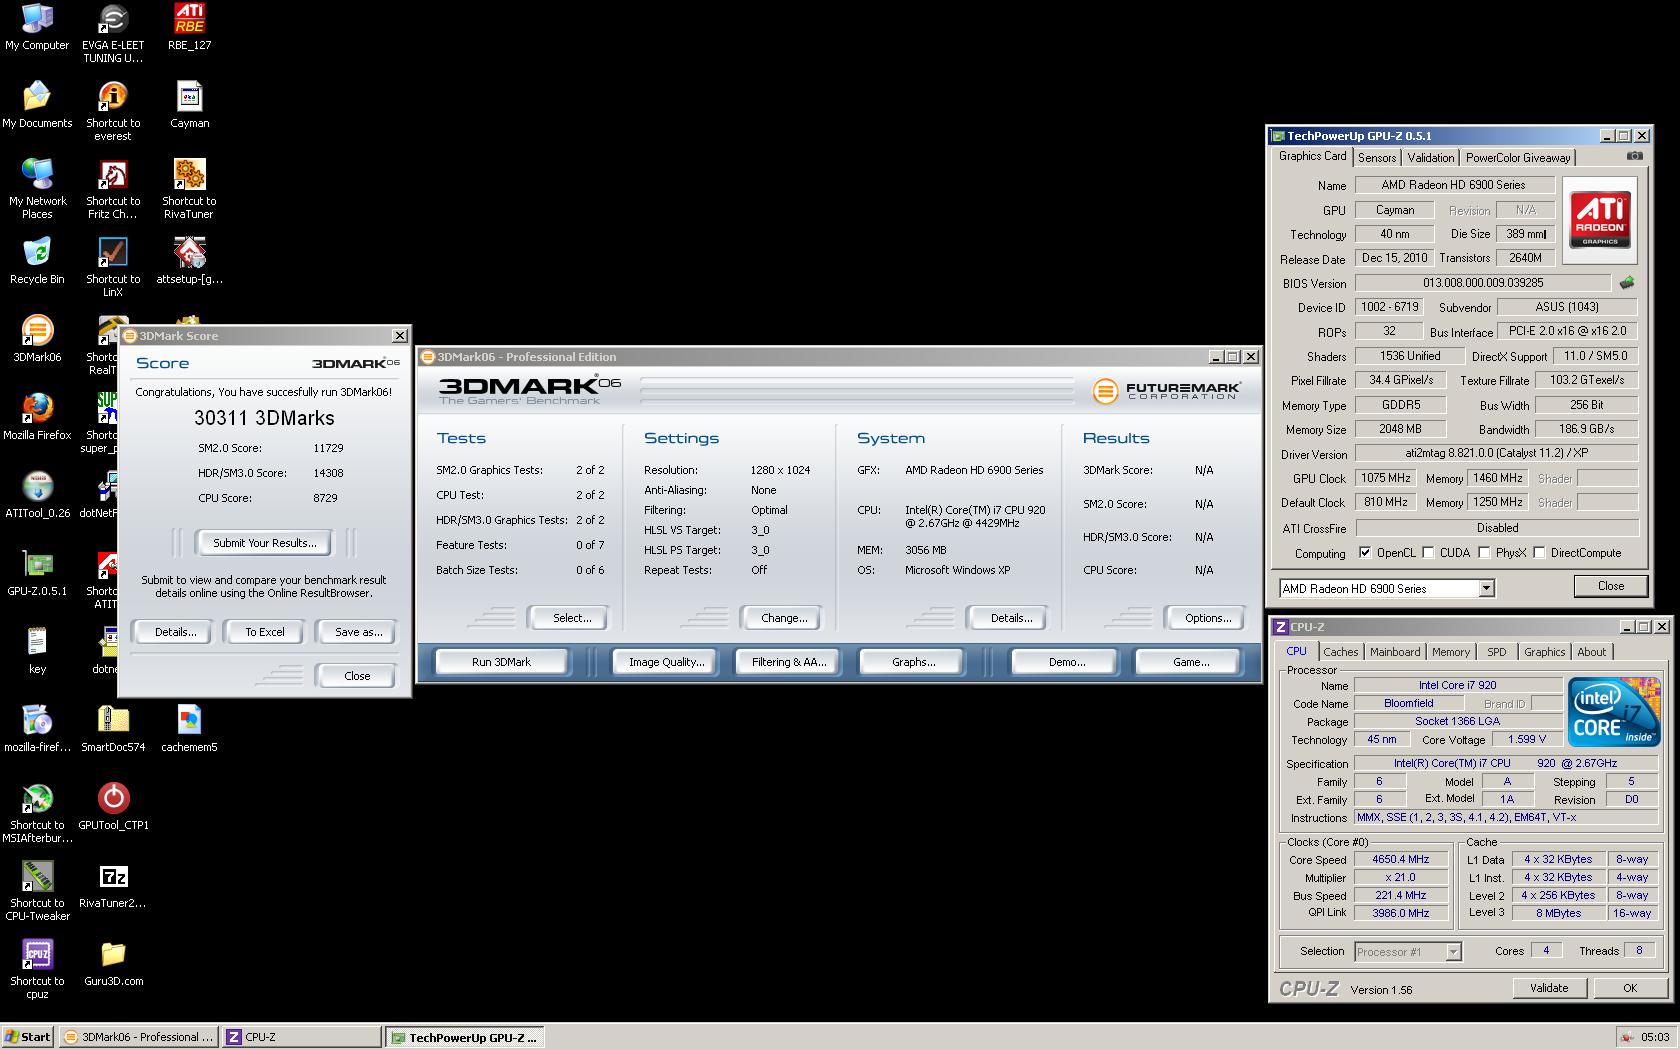This screenshot has height=1050, width=1680.
Task: Click Close button in GPU-Z window
Action: tap(1610, 586)
